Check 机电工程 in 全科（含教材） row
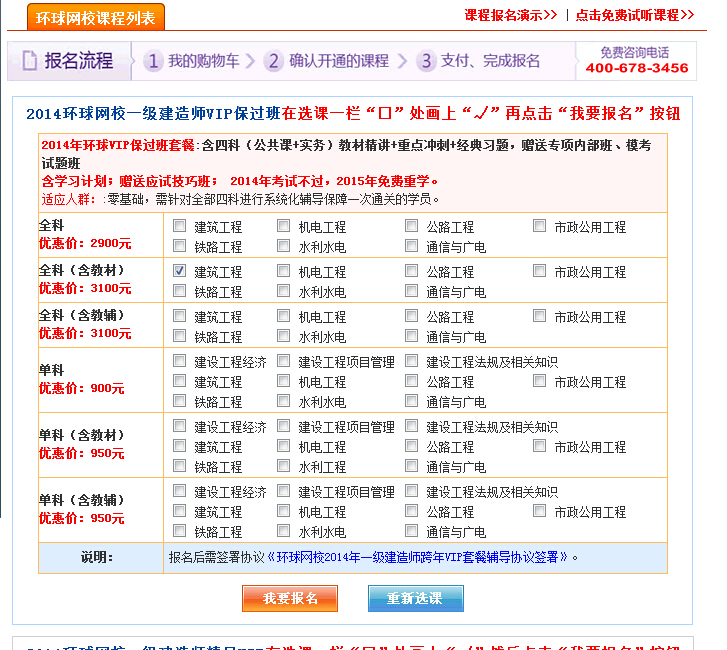The image size is (727, 650). click(x=283, y=271)
